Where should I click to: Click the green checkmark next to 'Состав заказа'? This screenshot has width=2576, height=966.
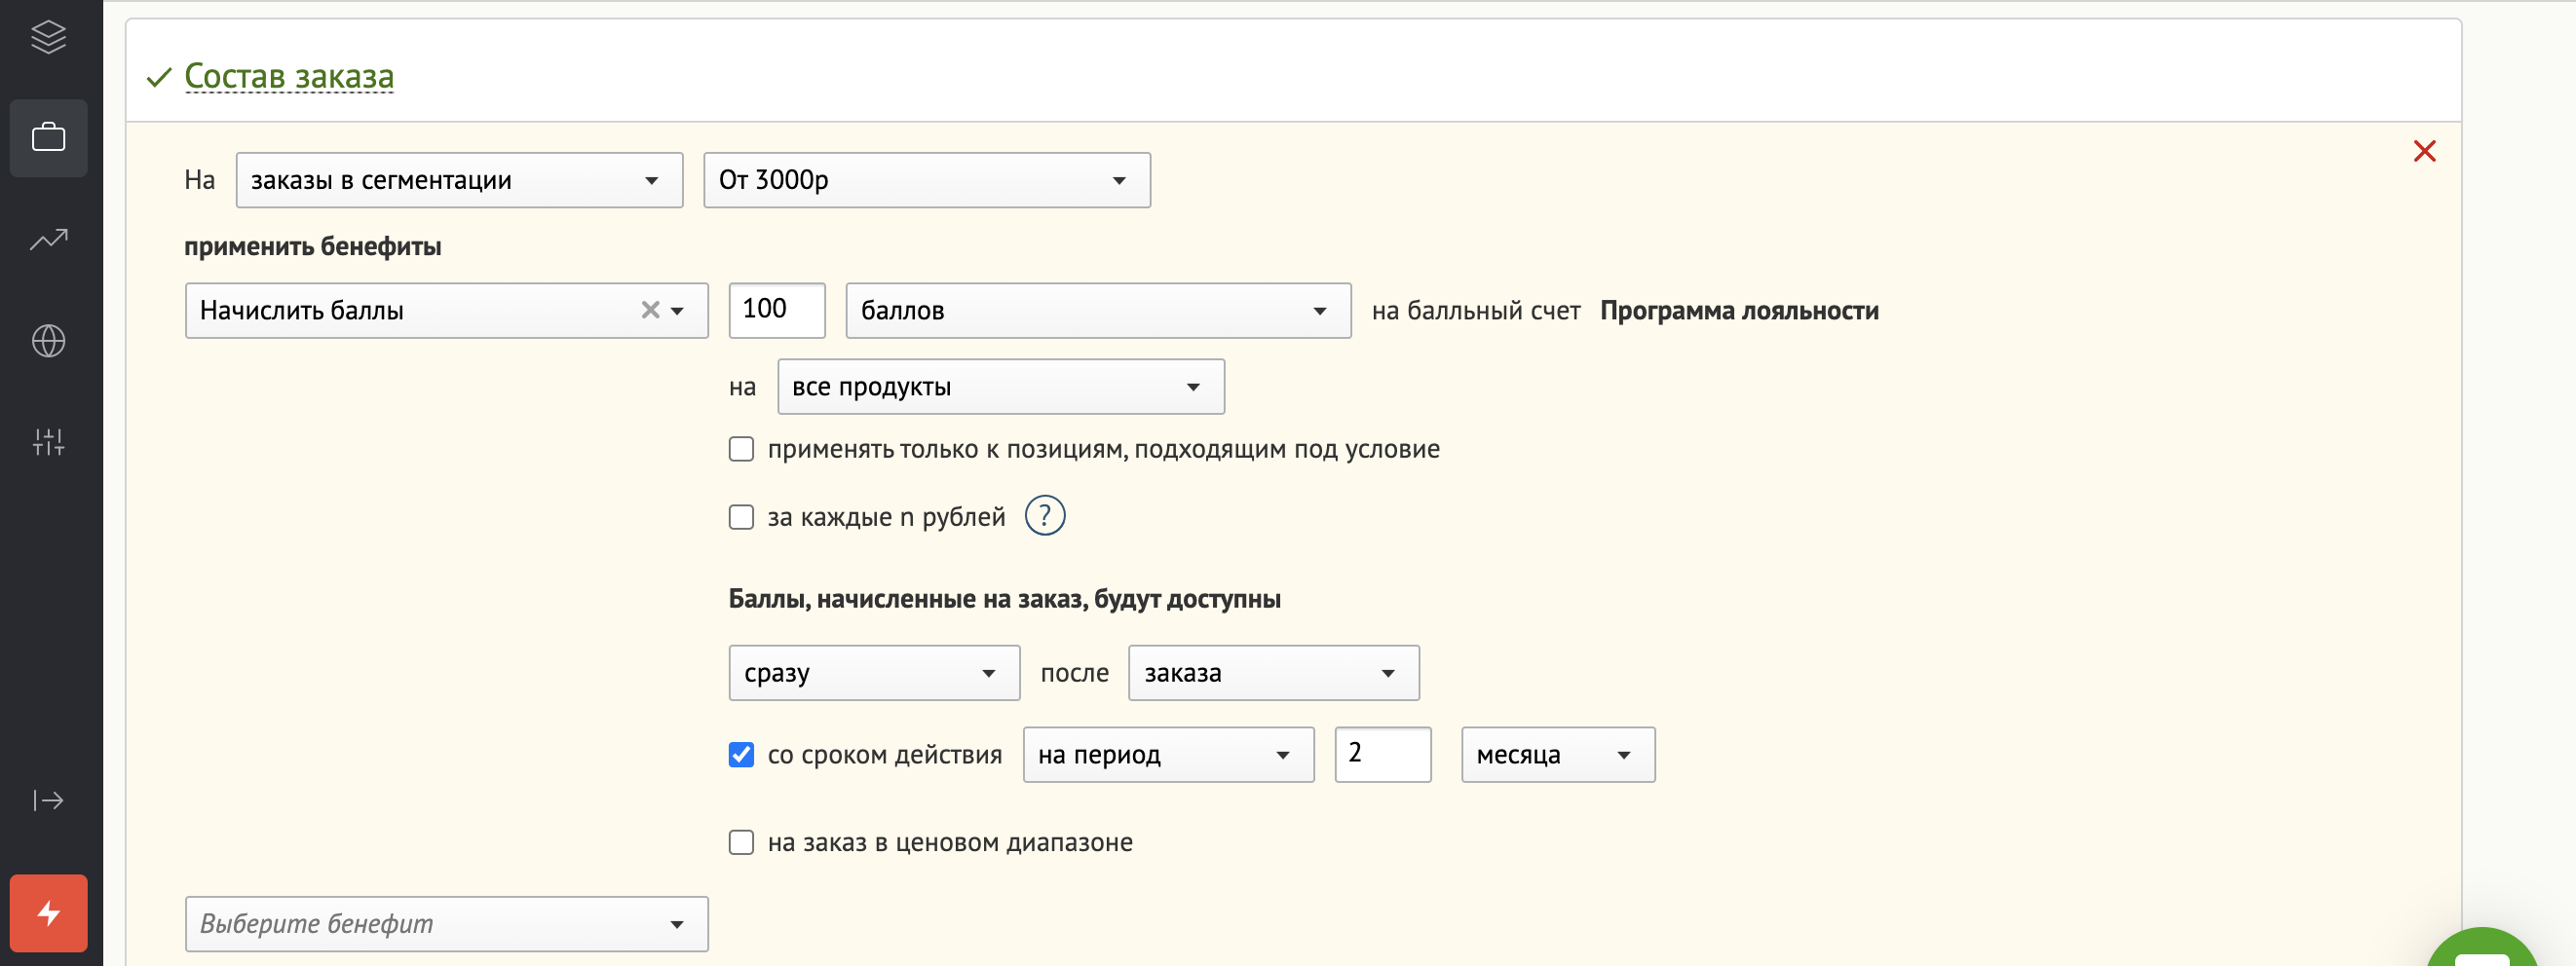pos(159,77)
